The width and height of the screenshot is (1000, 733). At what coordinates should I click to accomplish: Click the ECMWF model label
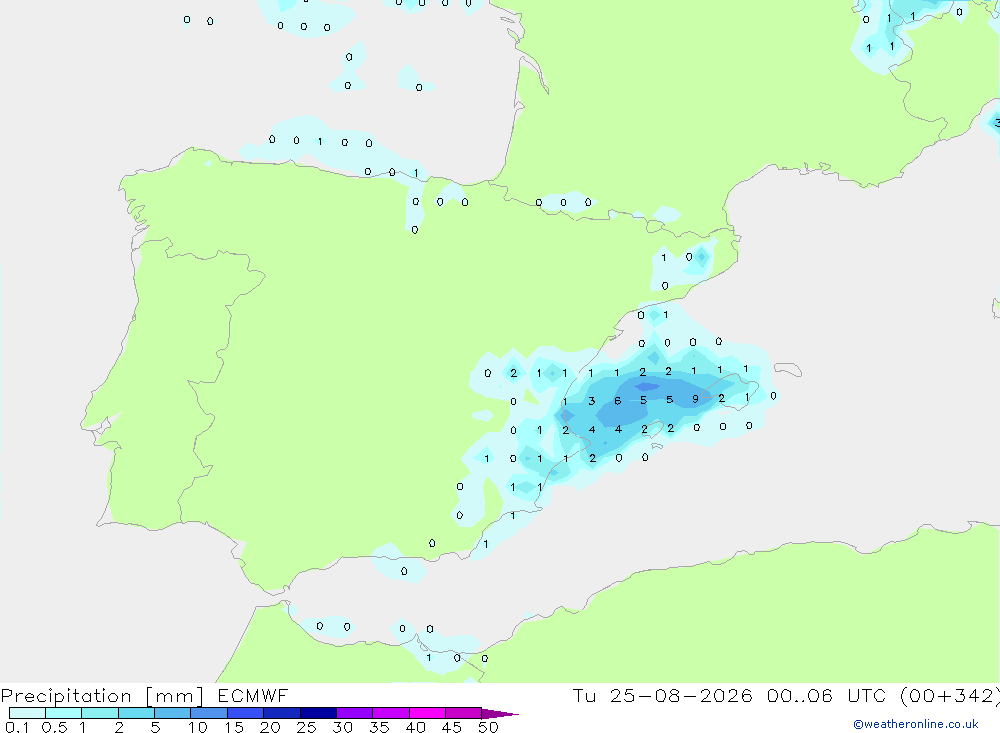tap(253, 695)
